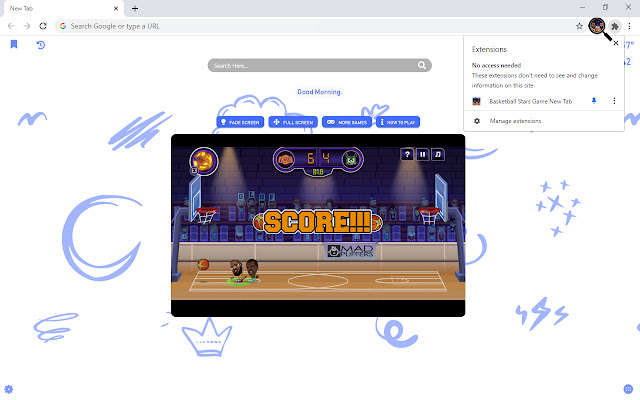Select Basketball Stars Game New Tab entry
The image size is (640, 400).
[x=531, y=101]
